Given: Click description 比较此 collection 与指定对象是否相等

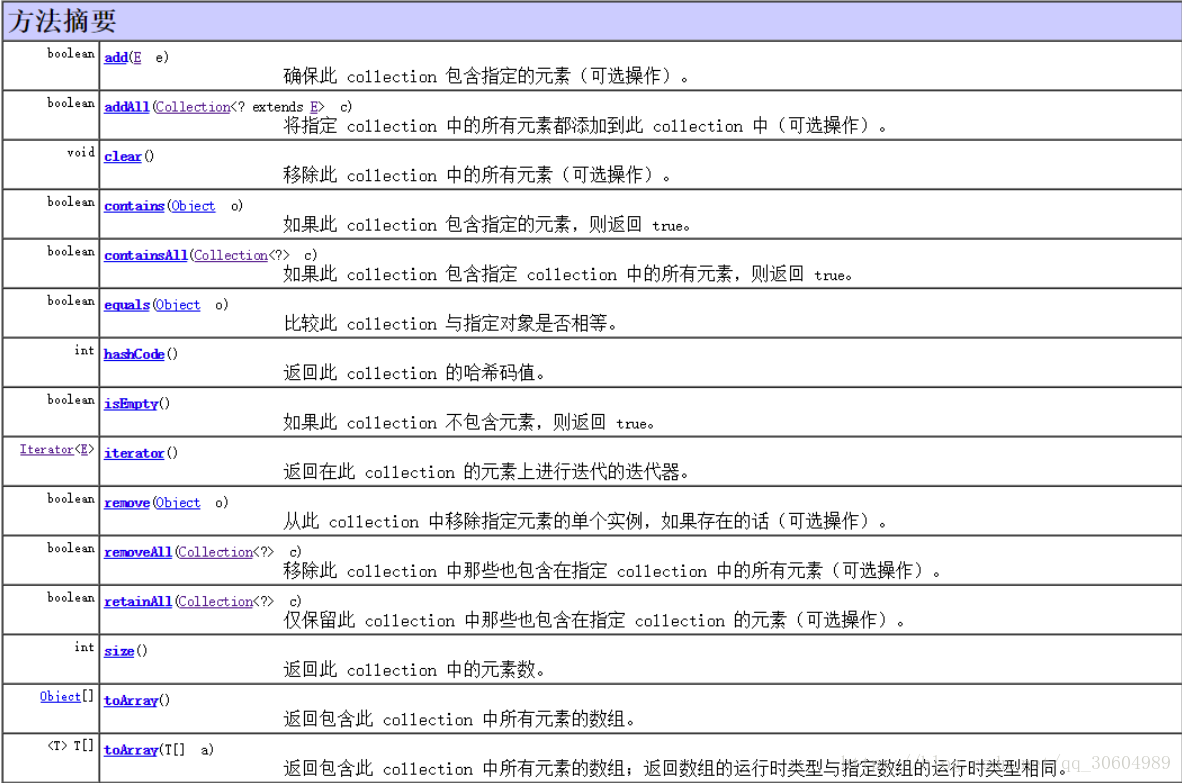Looking at the screenshot, I should coord(451,324).
